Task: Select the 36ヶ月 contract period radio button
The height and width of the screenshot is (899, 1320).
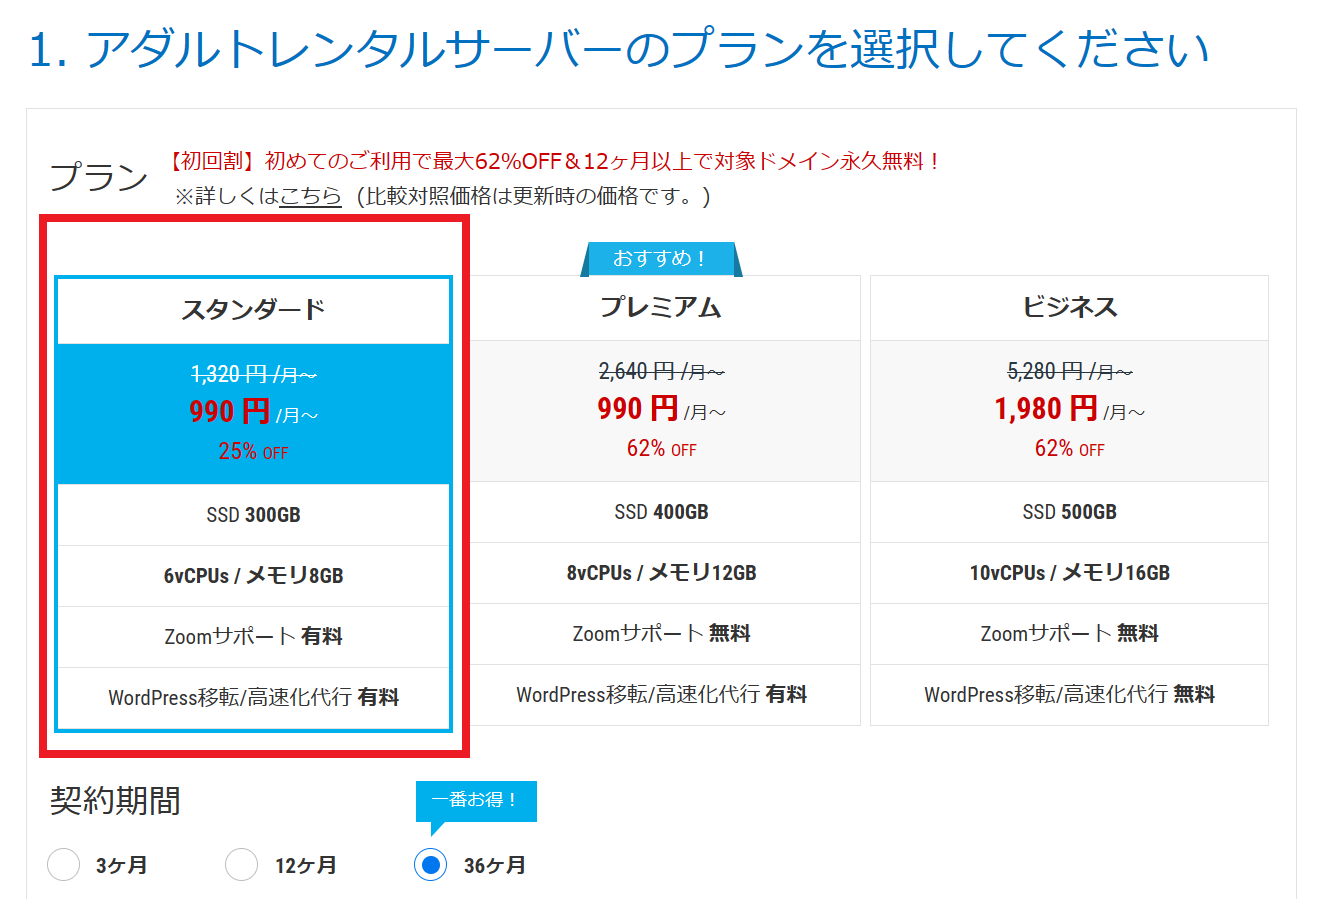Action: [430, 865]
